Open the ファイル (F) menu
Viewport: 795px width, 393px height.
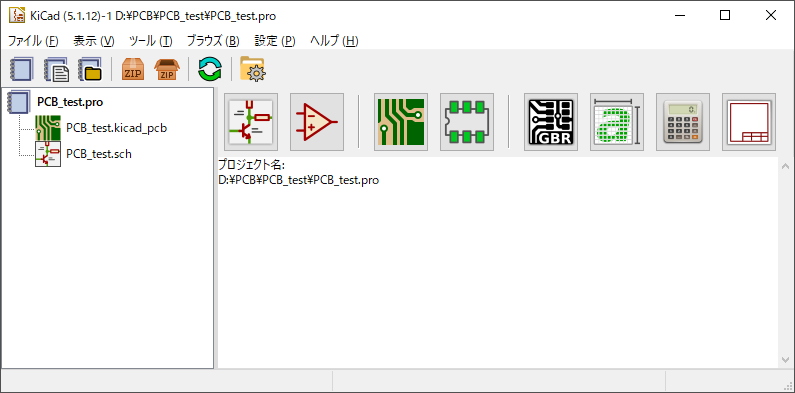click(x=33, y=41)
